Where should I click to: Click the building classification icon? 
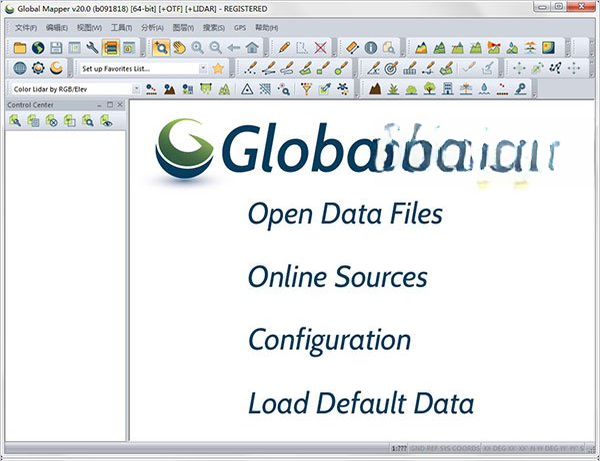click(x=448, y=89)
